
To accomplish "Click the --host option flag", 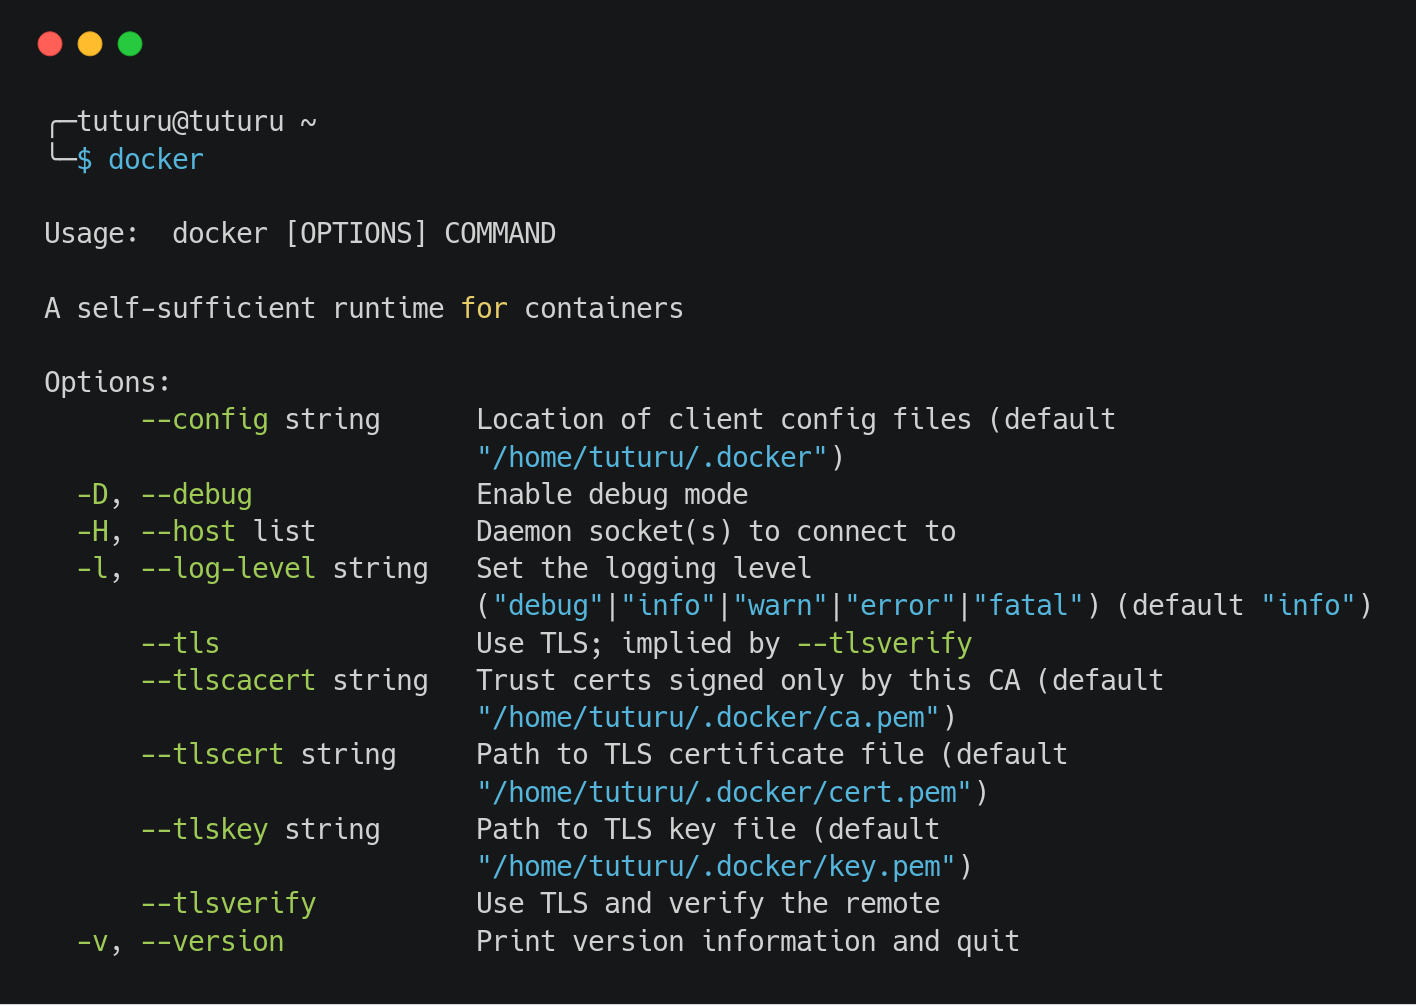I will 188,532.
